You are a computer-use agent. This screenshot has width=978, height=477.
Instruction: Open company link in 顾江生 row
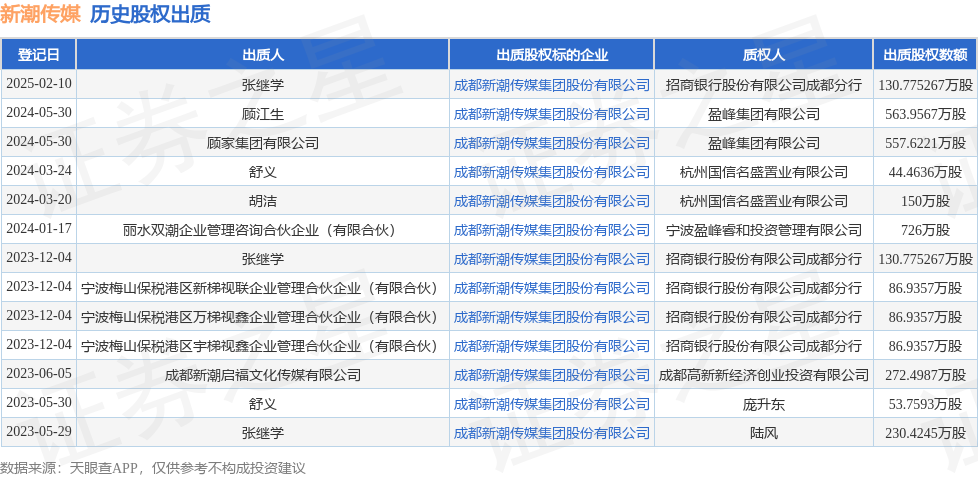click(x=551, y=114)
